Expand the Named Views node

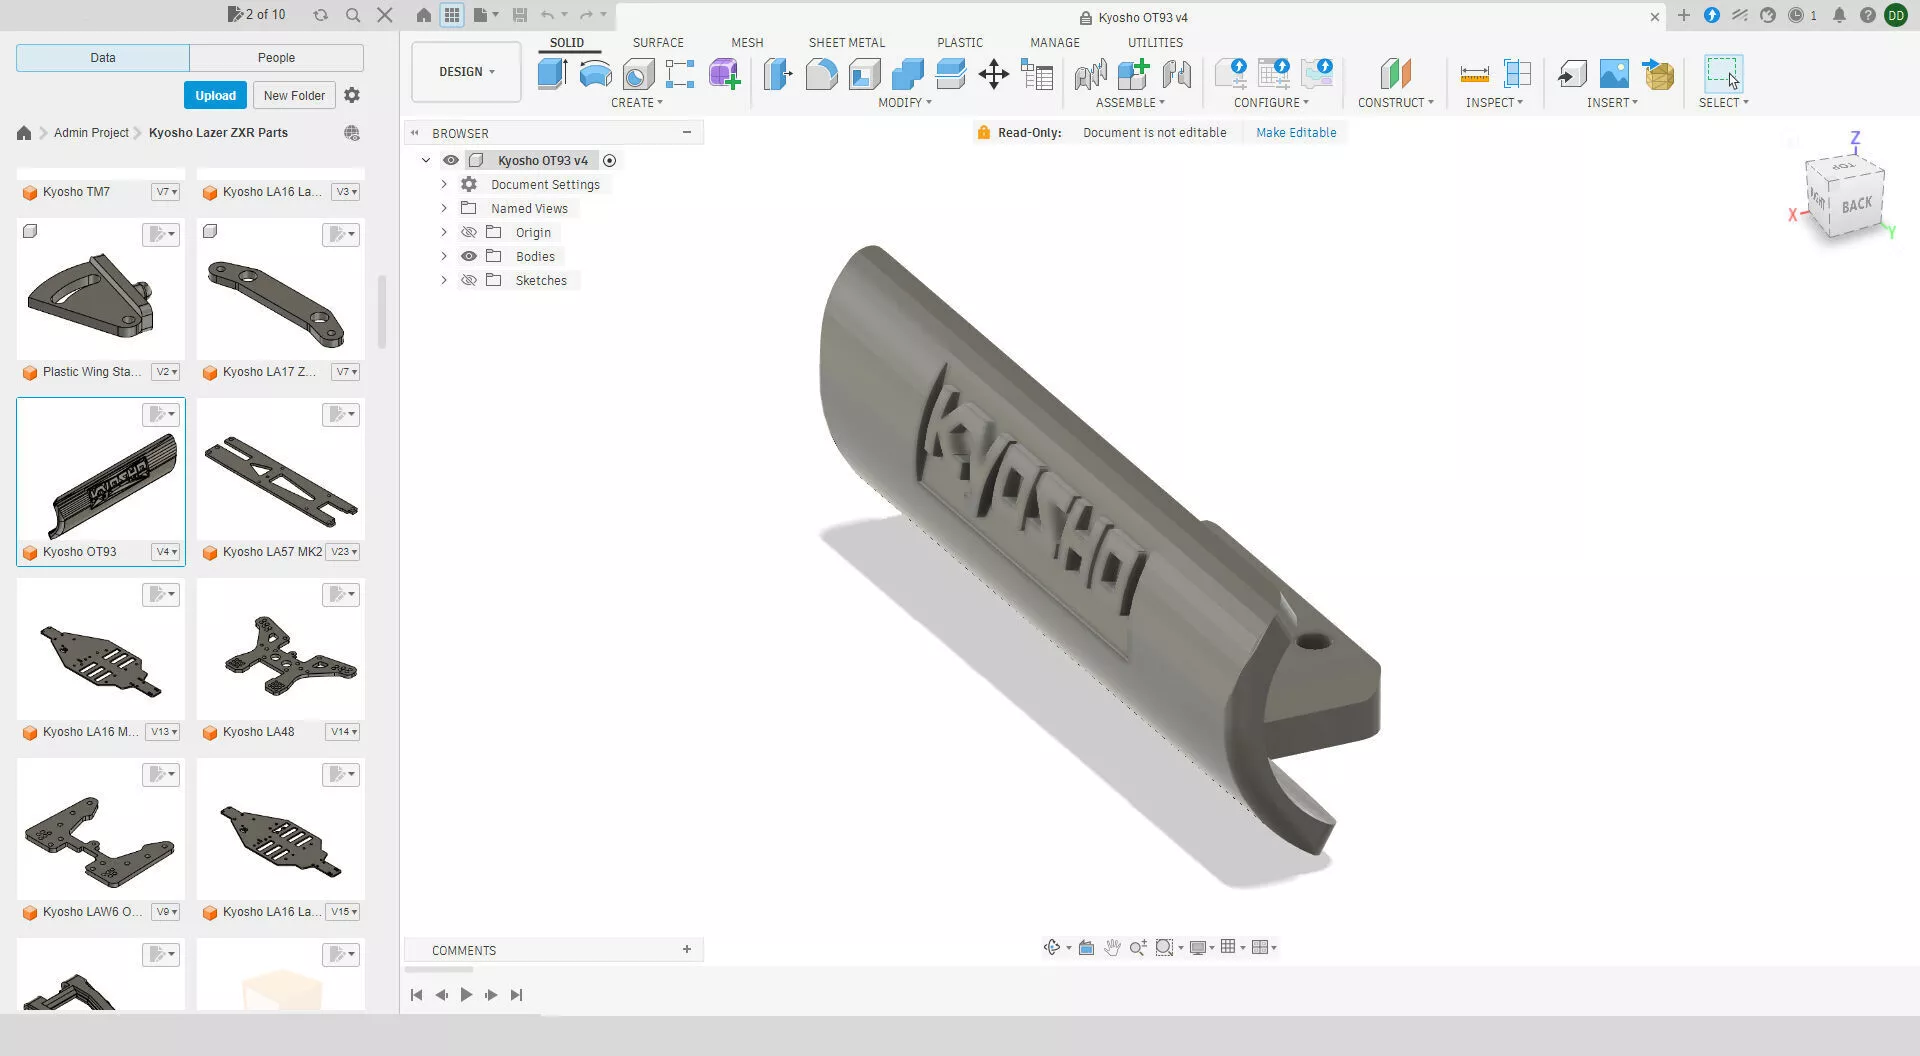[x=444, y=208]
